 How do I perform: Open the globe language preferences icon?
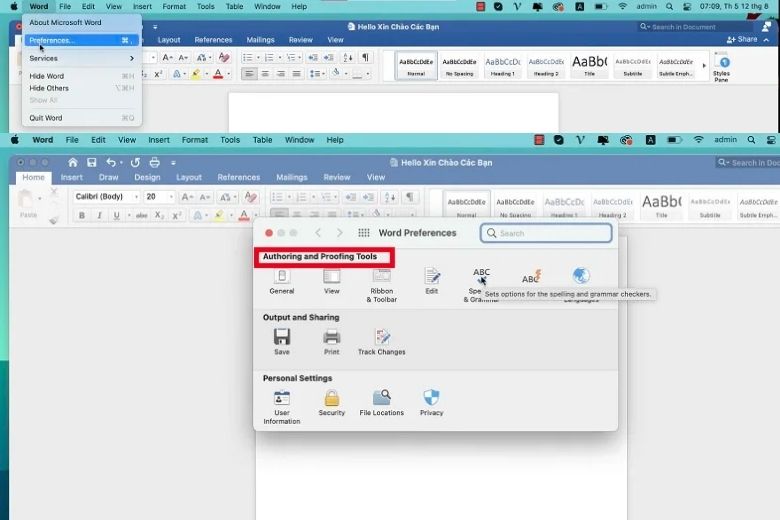581,276
